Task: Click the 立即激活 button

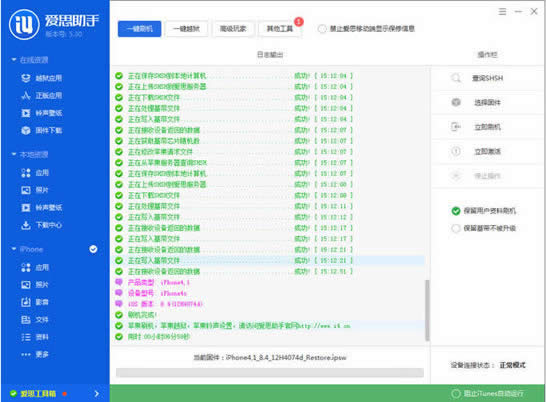Action: [488, 151]
